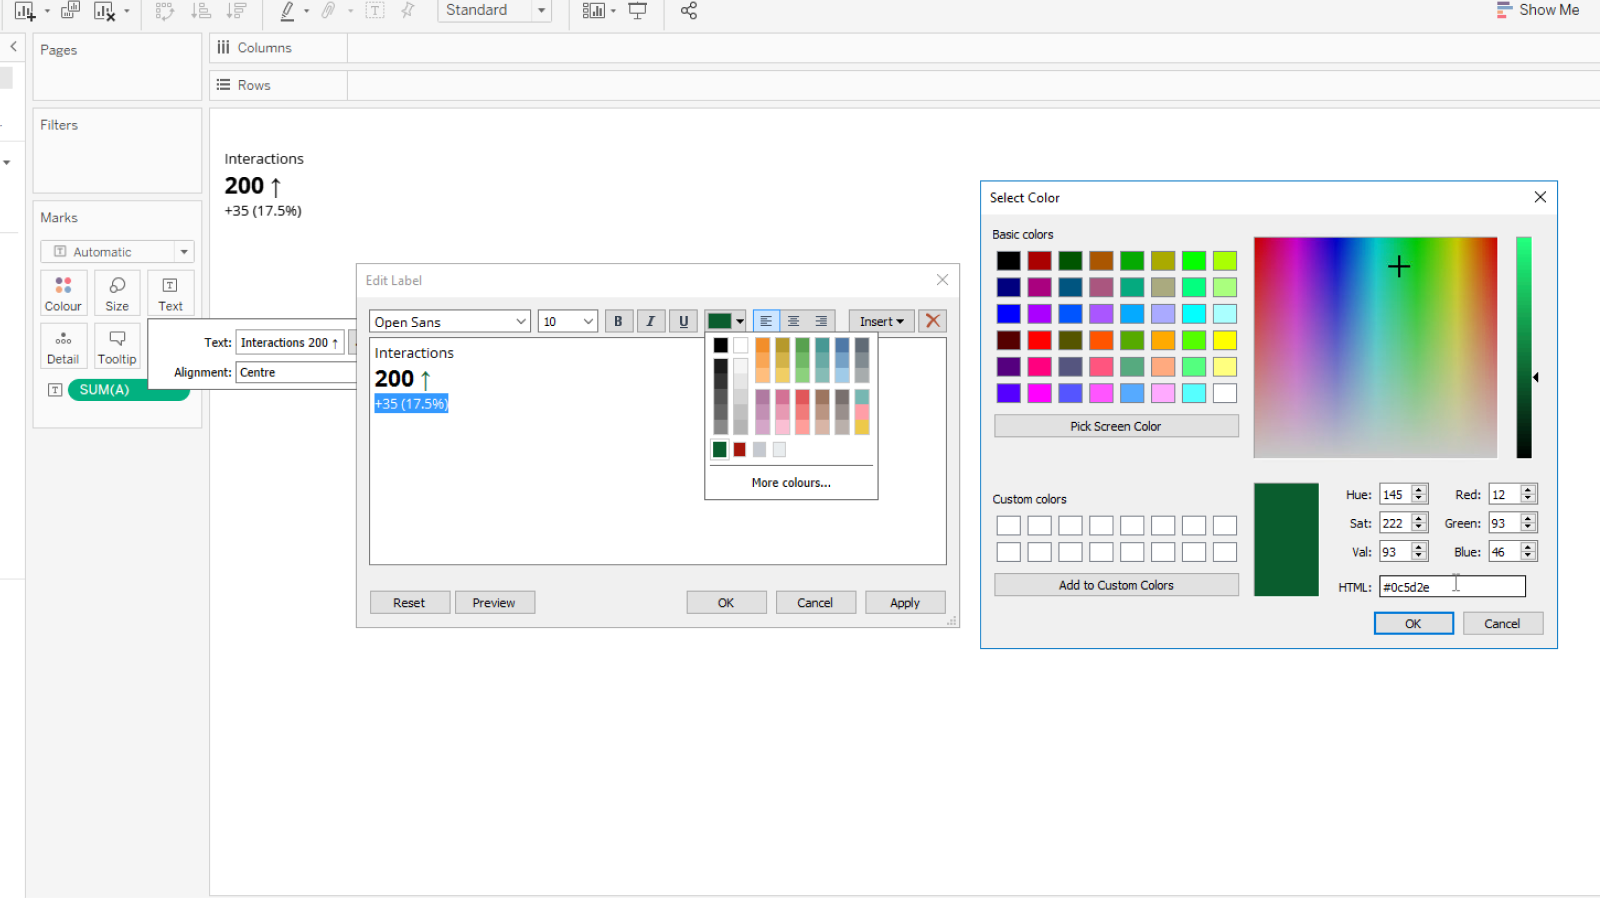Click the Presentation mode icon
The width and height of the screenshot is (1600, 898).
637,11
